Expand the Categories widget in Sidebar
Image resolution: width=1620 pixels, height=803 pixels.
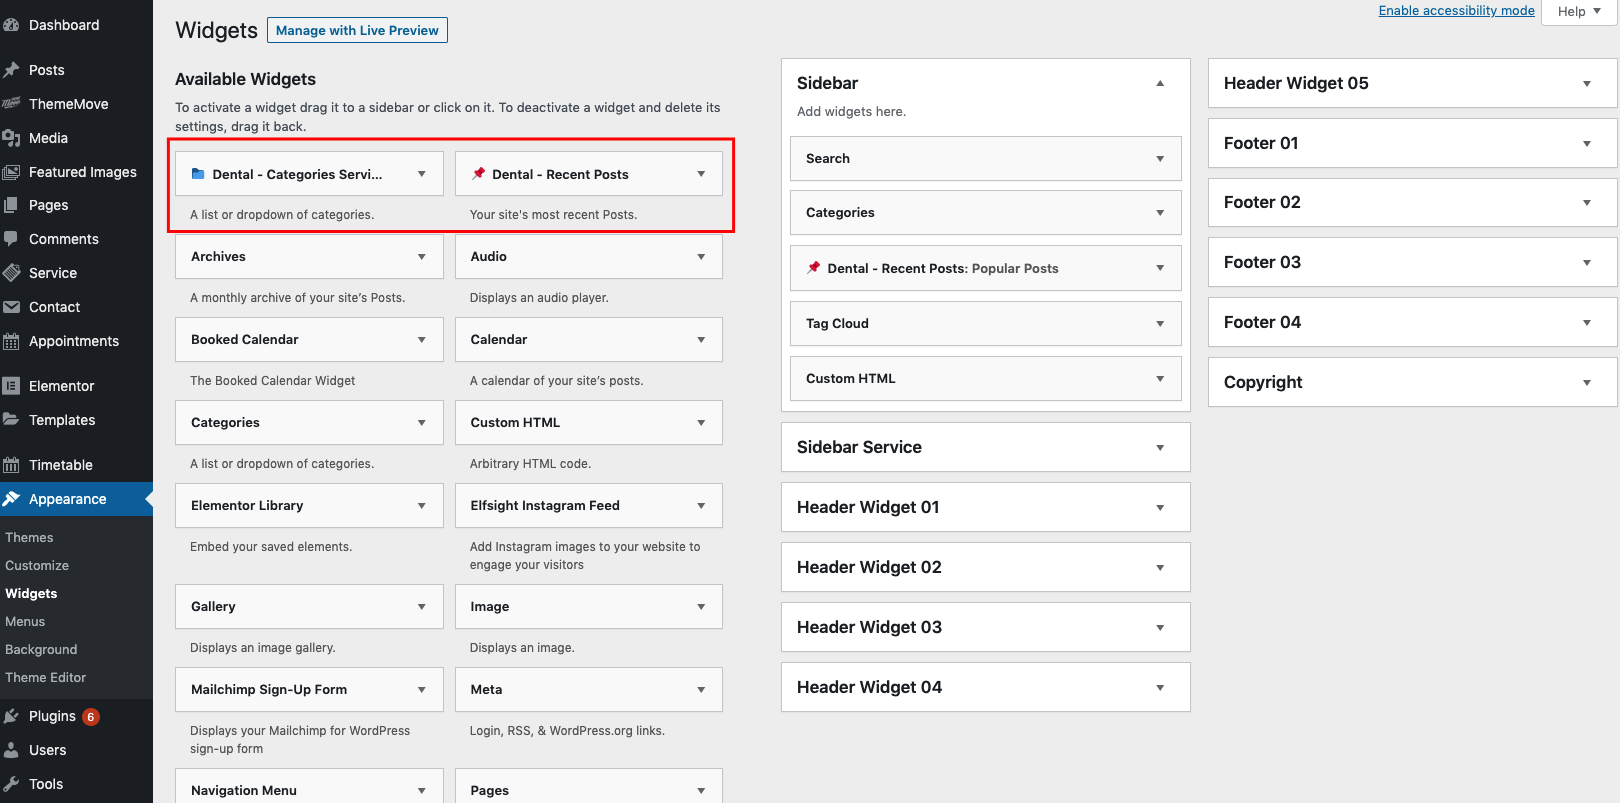tap(1160, 213)
